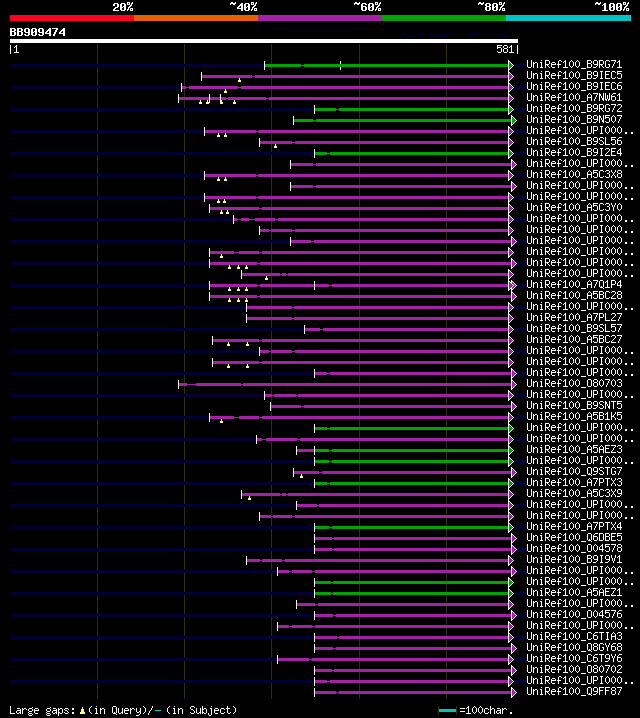
Task: Click the 'Large gaps:' legend text
Action: 42,710
